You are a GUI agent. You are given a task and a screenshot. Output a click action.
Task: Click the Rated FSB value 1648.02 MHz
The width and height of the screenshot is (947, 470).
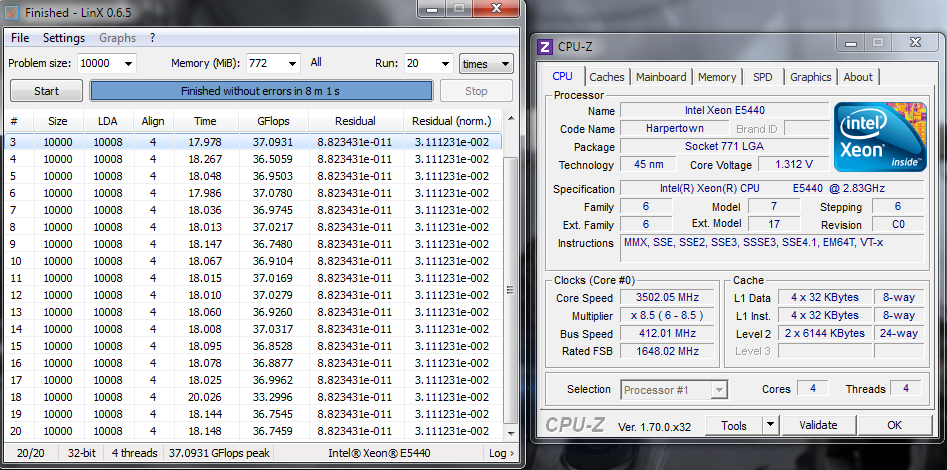[667, 350]
